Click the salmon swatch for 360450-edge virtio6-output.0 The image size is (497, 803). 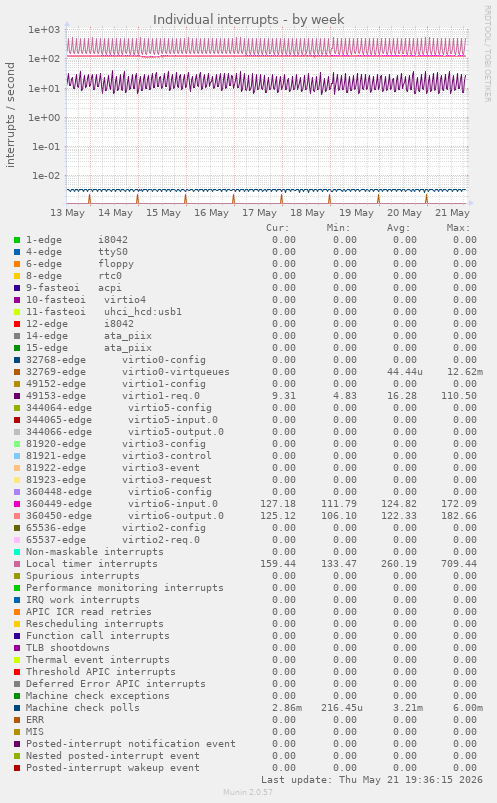(x=17, y=516)
